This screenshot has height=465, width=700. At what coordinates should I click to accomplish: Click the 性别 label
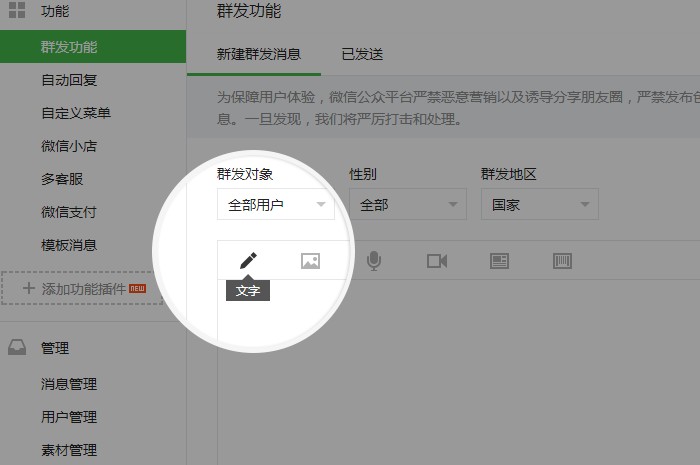[362, 174]
